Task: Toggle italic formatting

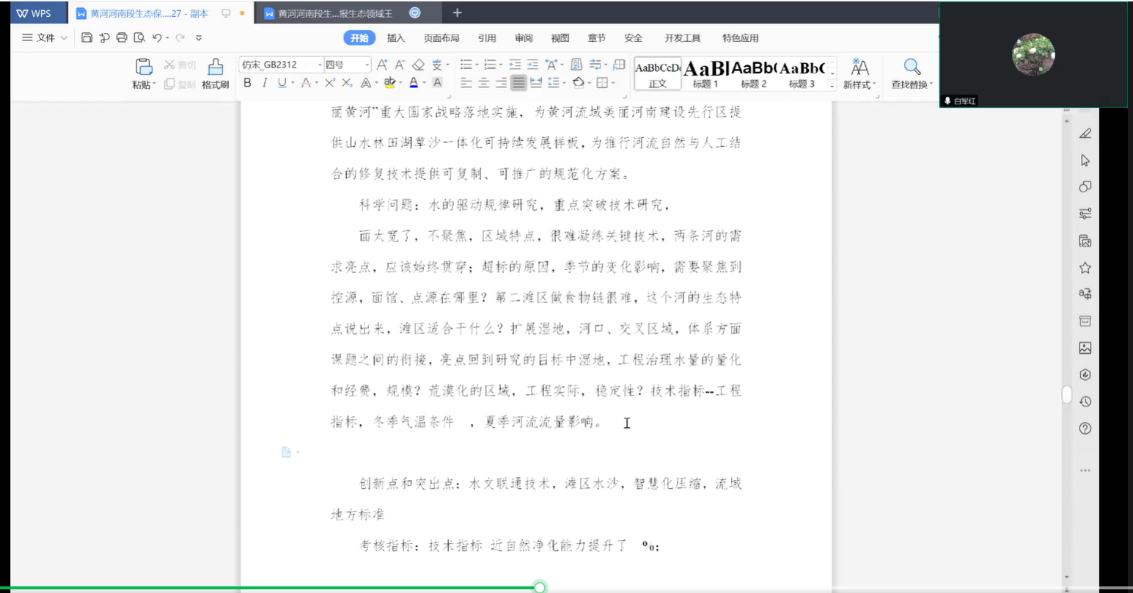Action: pyautogui.click(x=264, y=83)
